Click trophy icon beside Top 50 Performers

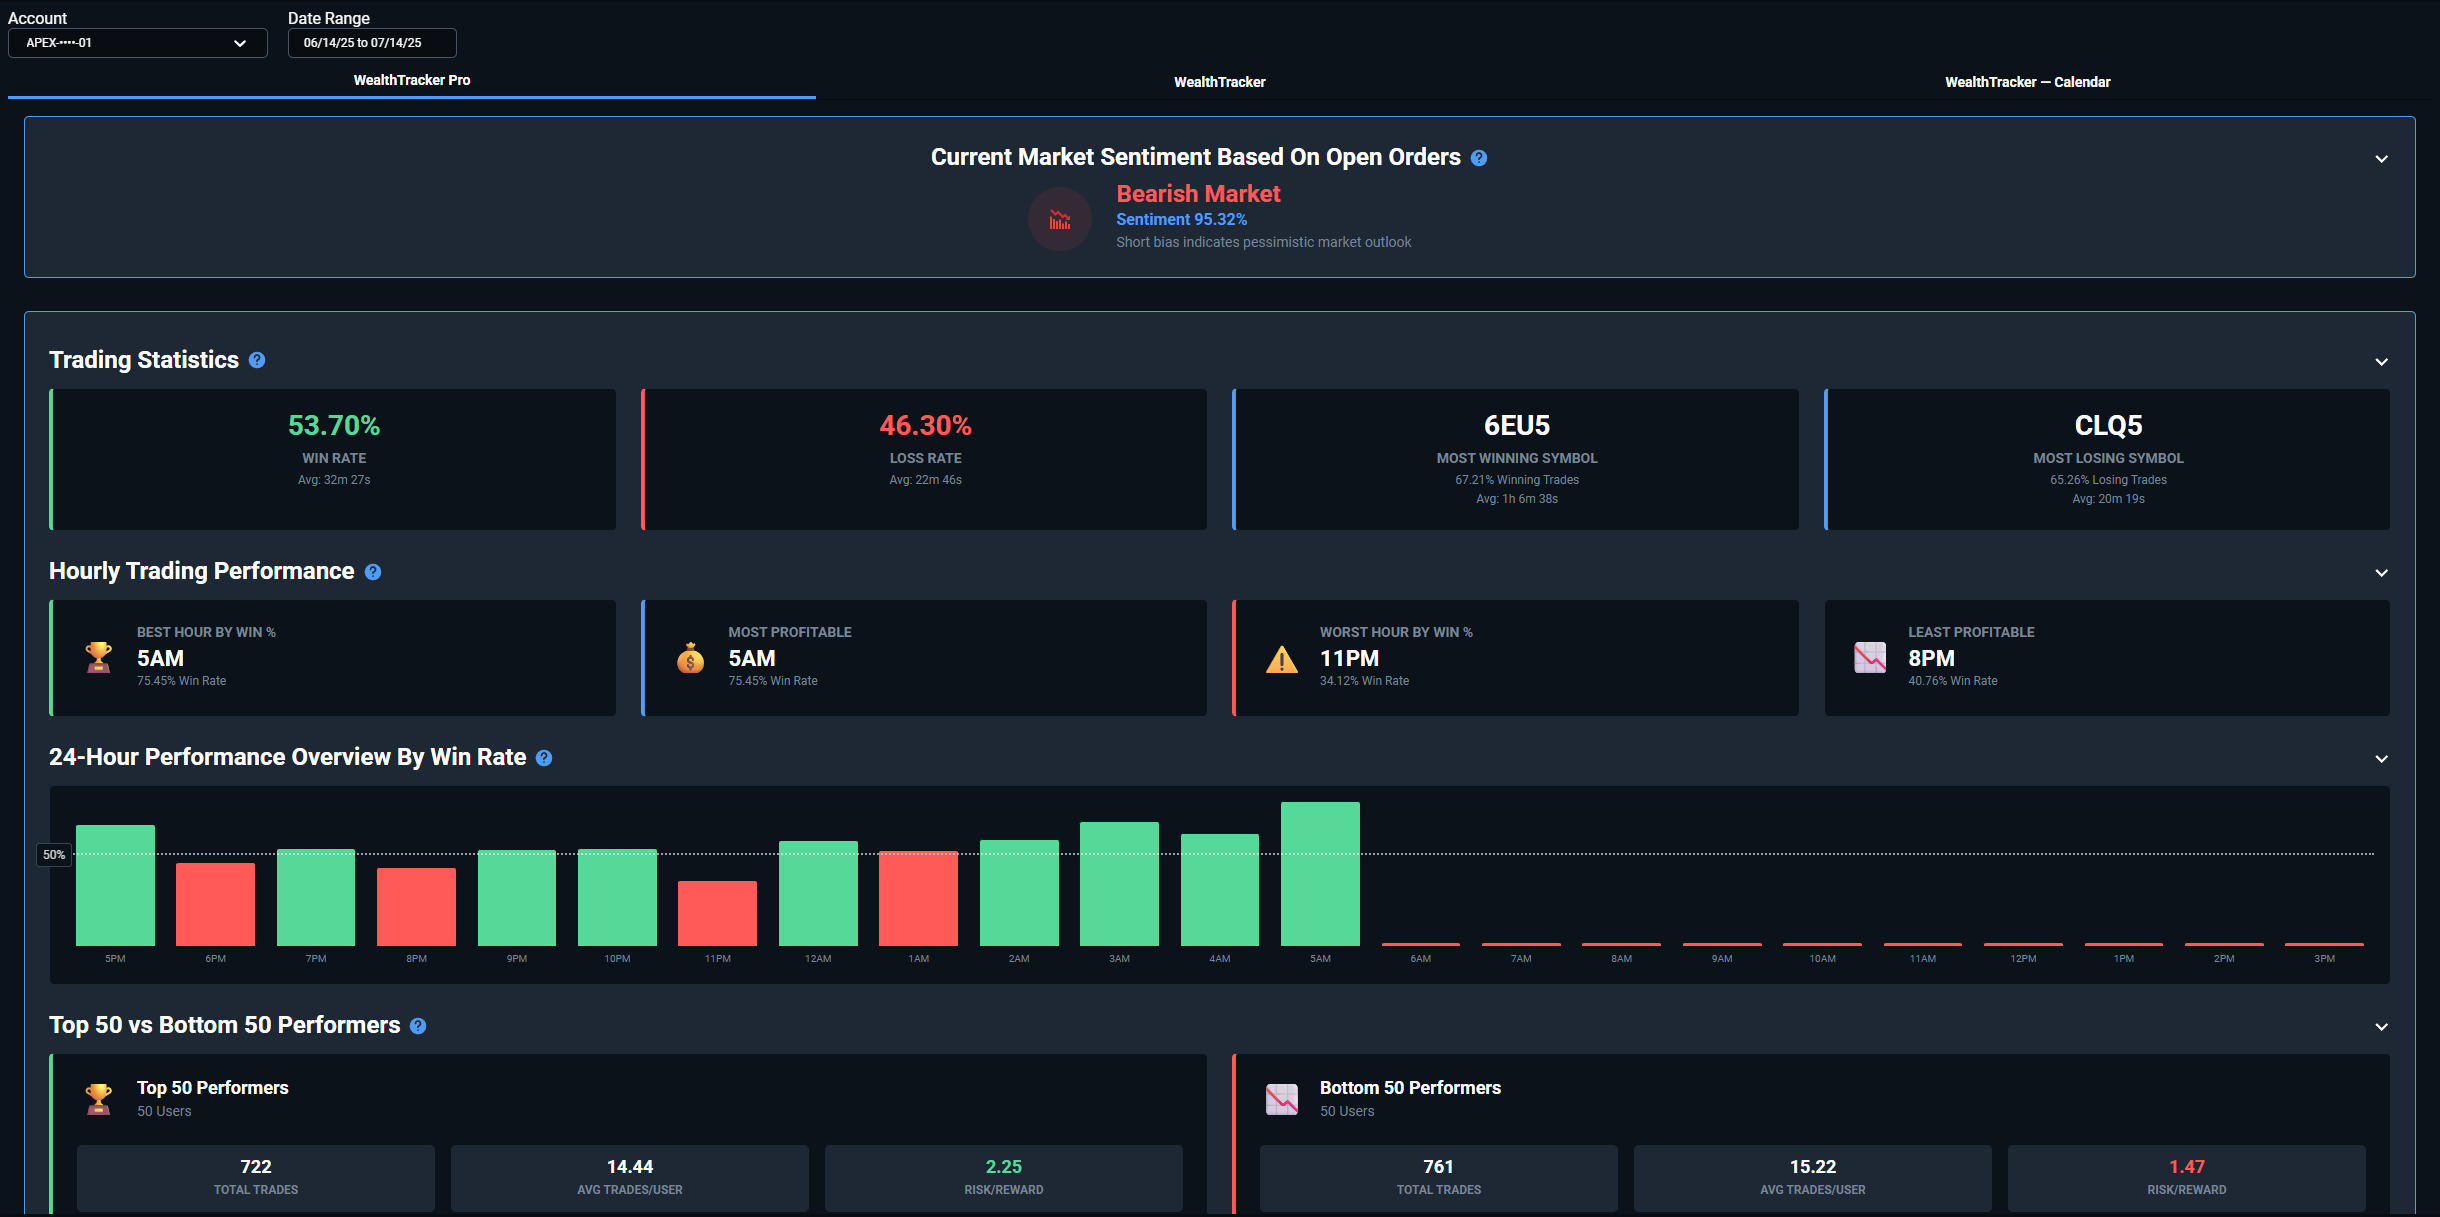99,1099
